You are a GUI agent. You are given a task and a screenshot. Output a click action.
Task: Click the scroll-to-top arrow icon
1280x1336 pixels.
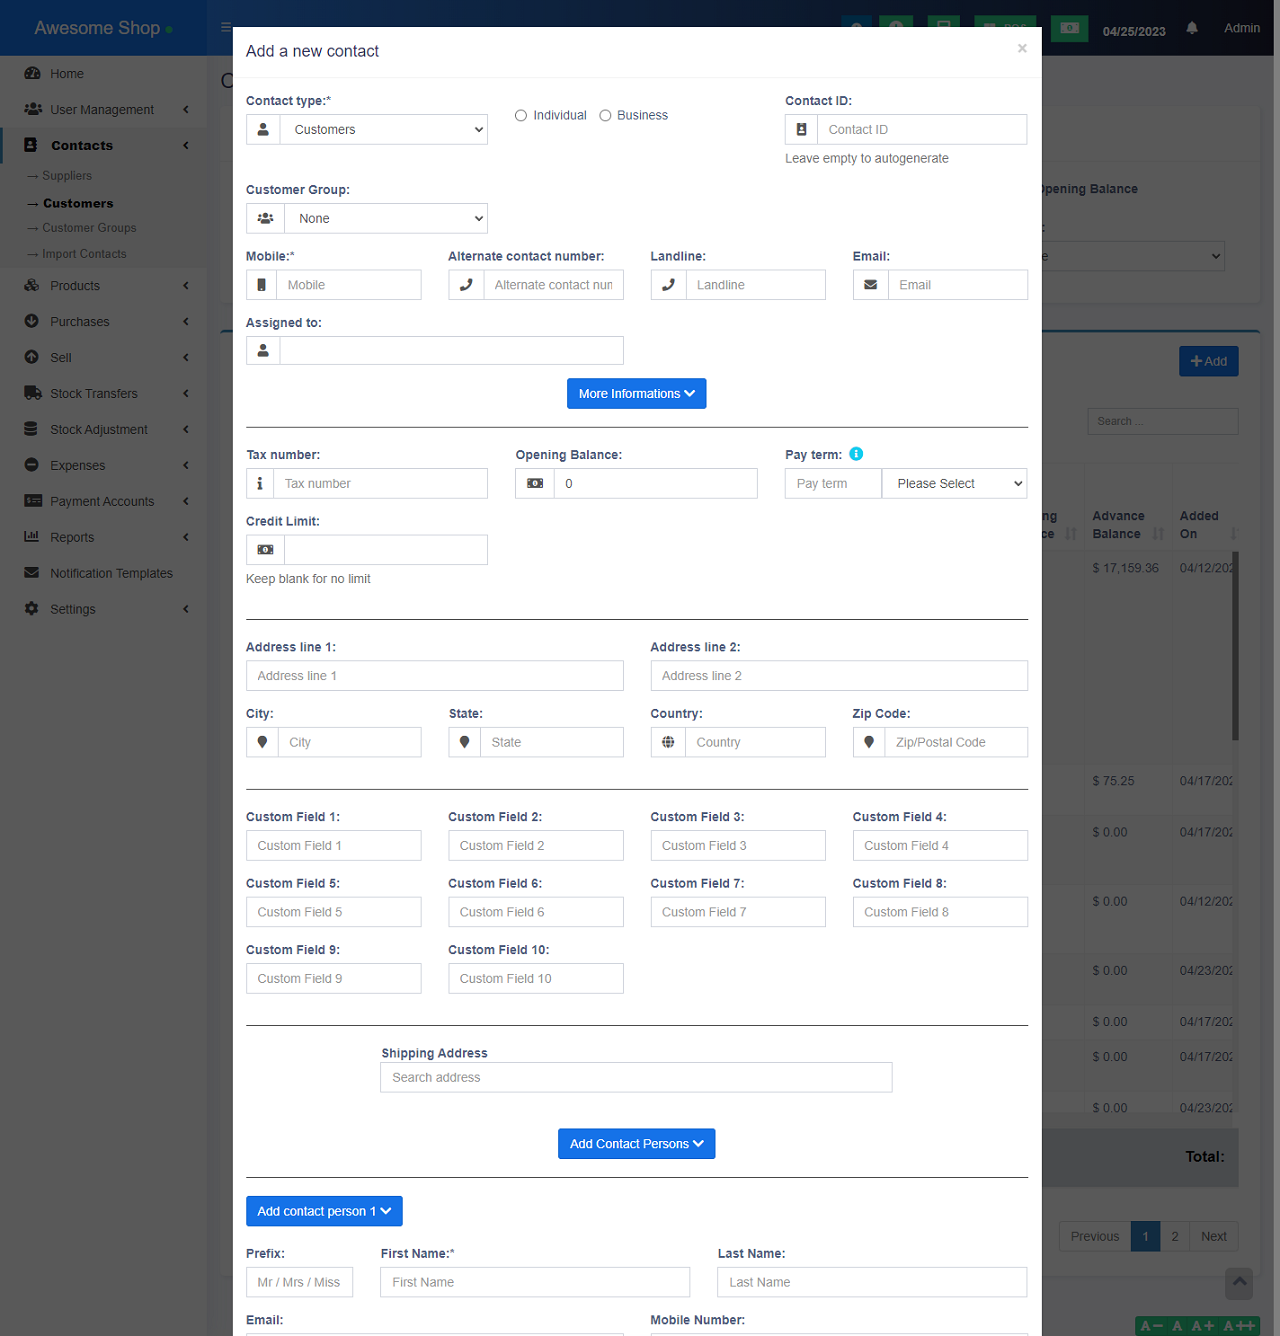1239,1283
